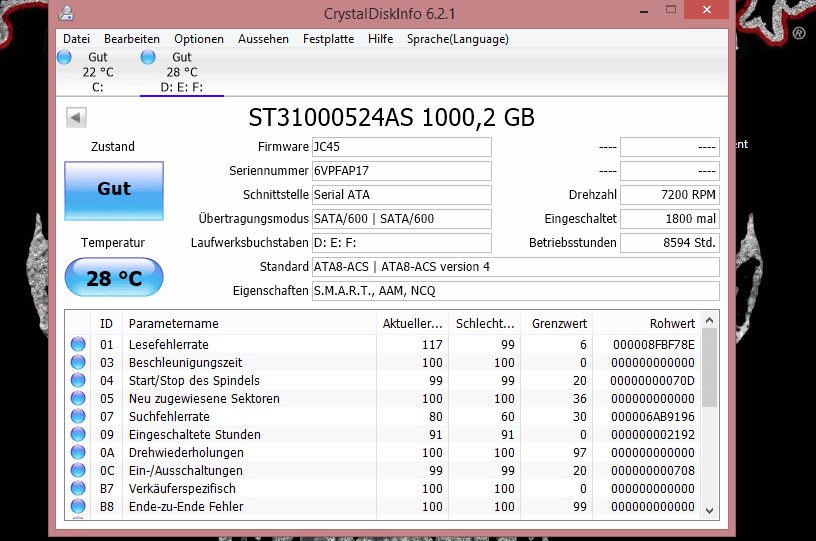Click status orb for Eingeschaltete Stunden row

point(78,434)
